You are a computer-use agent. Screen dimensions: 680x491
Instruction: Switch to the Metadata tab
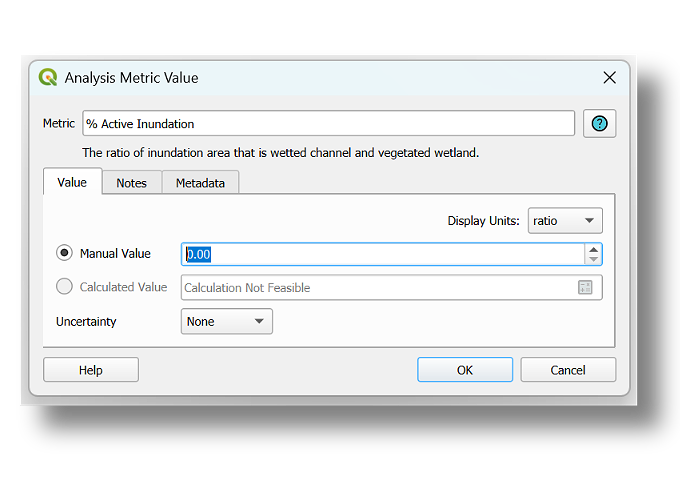click(200, 183)
